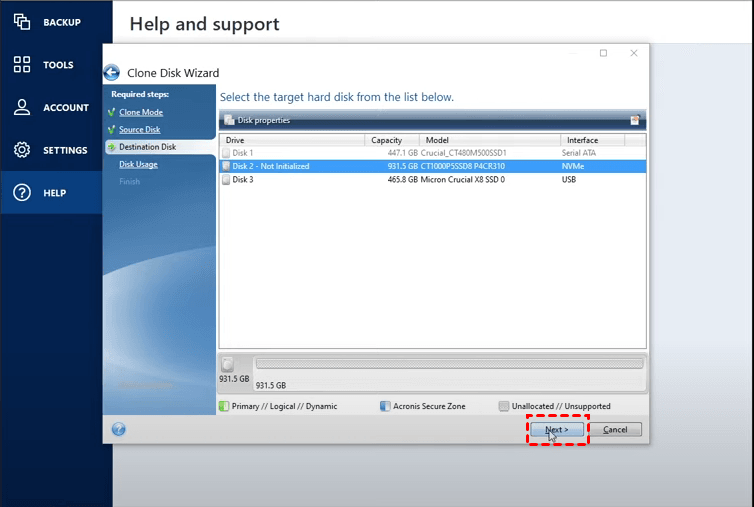Click the Account person icon

(x=22, y=107)
